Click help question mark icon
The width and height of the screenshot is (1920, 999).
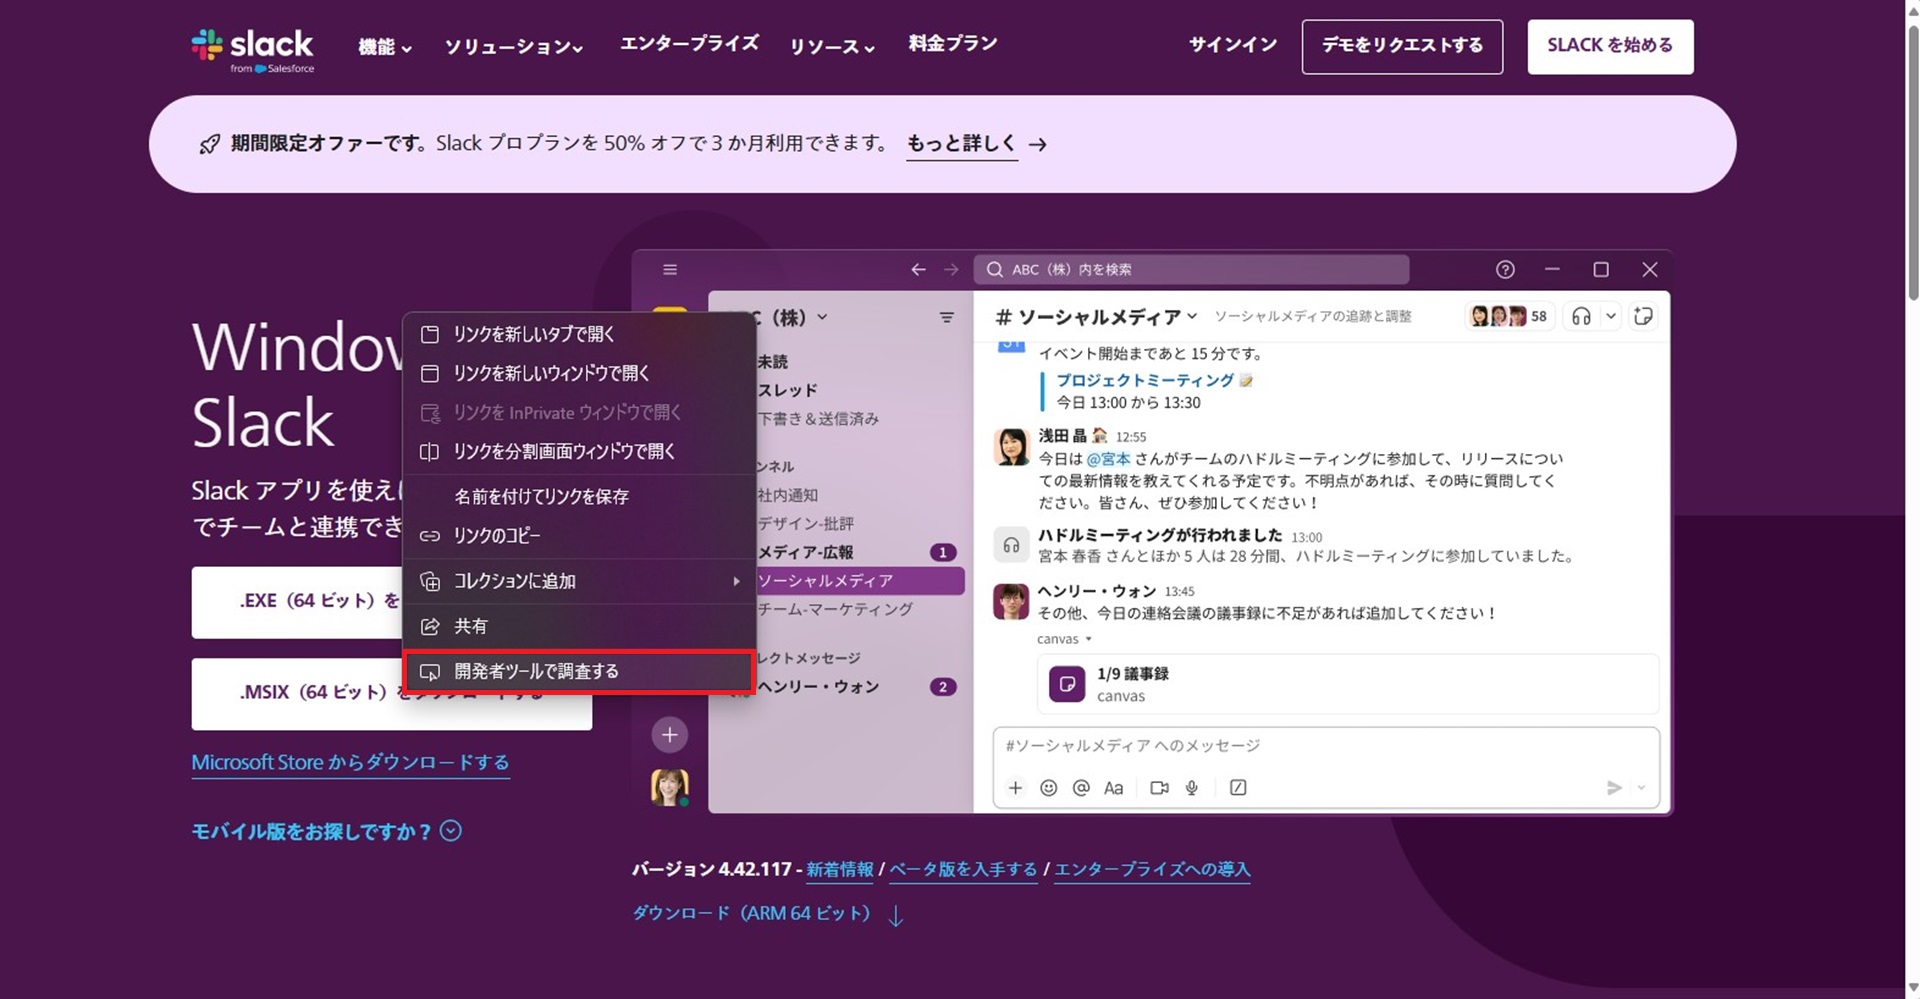point(1505,269)
